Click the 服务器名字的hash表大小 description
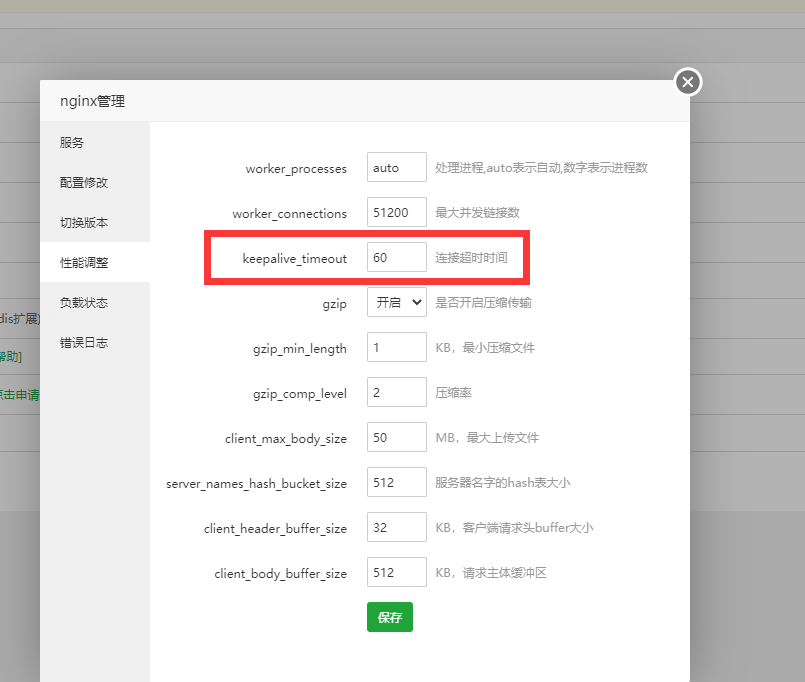 [x=503, y=483]
